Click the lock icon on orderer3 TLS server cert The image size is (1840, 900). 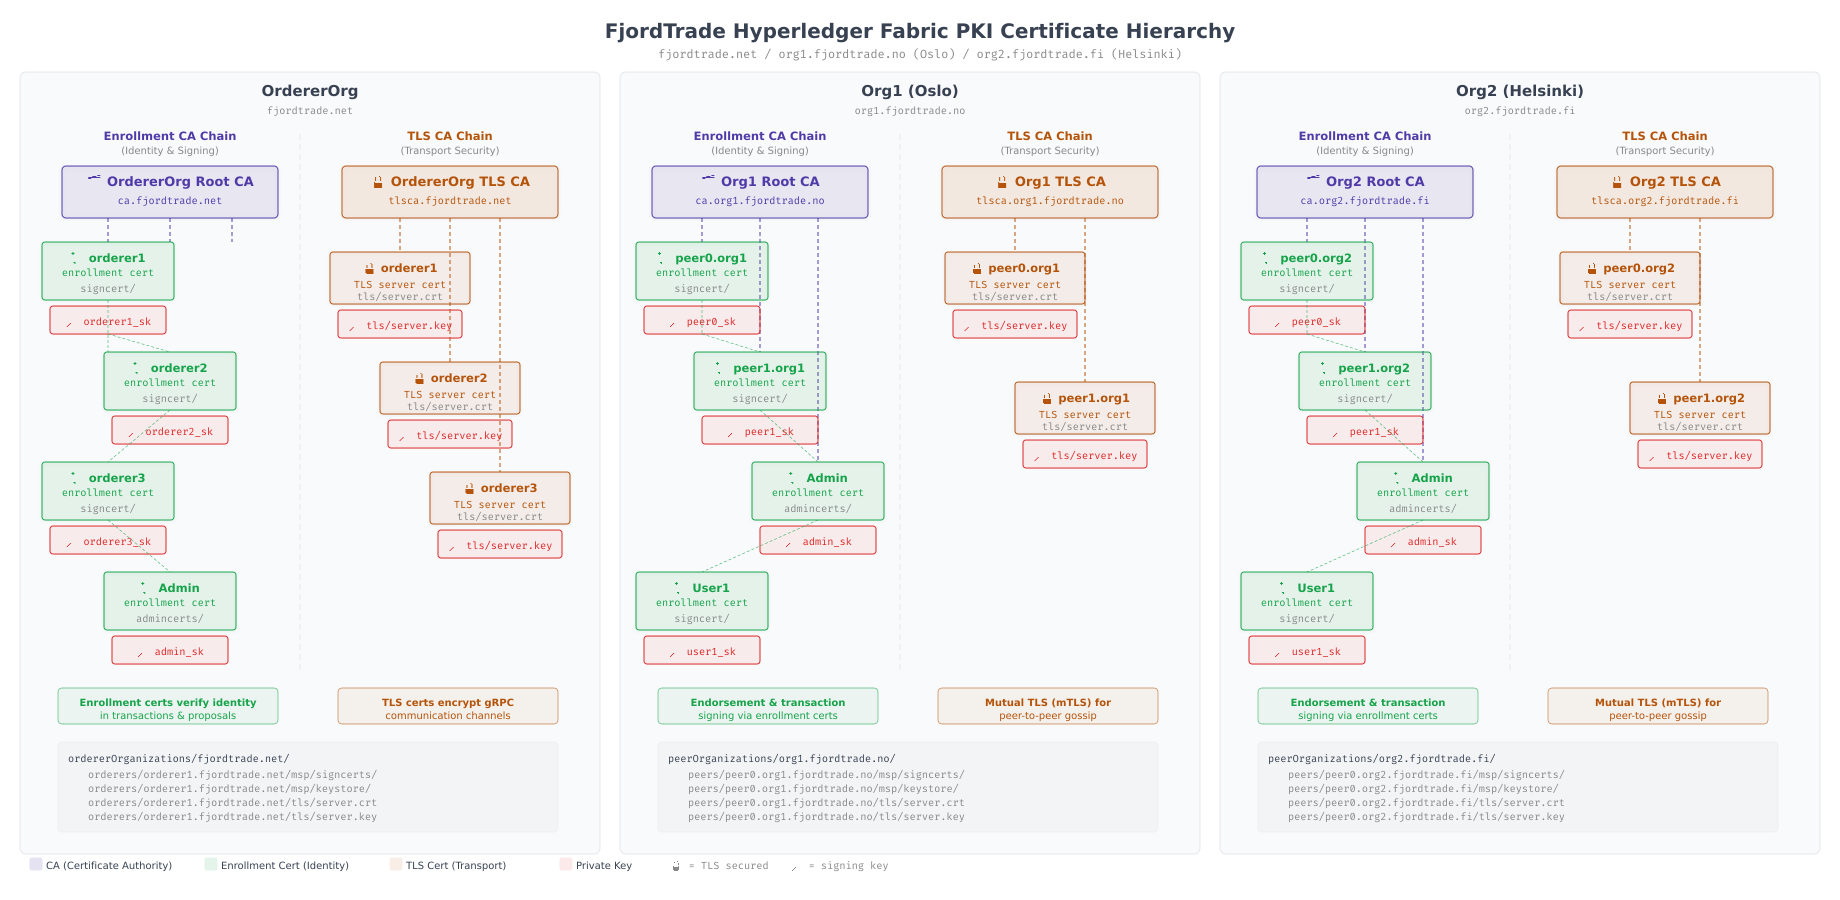(x=469, y=487)
